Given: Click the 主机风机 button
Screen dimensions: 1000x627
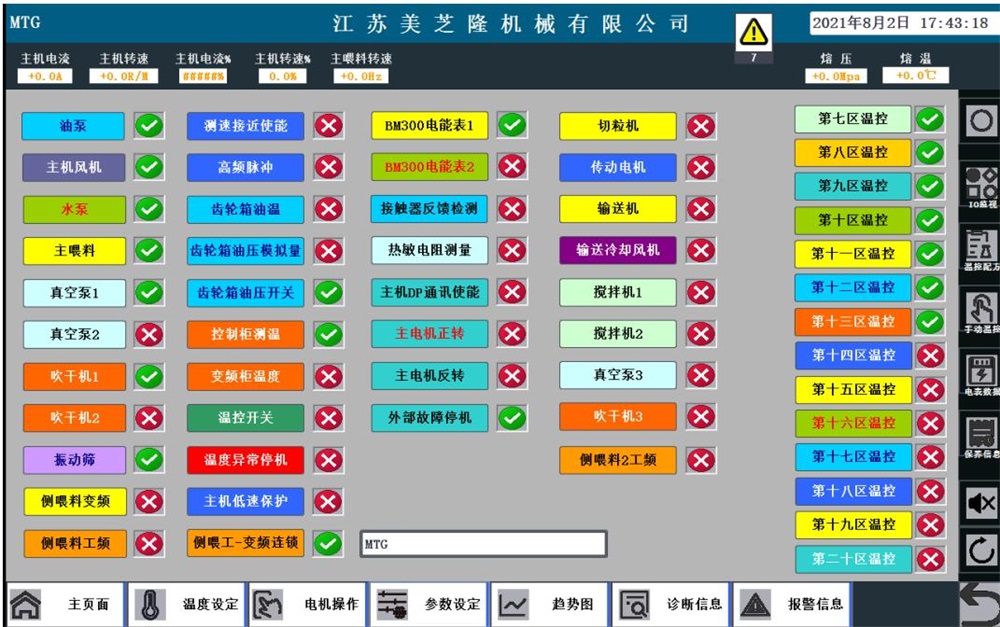Looking at the screenshot, I should coord(74,167).
